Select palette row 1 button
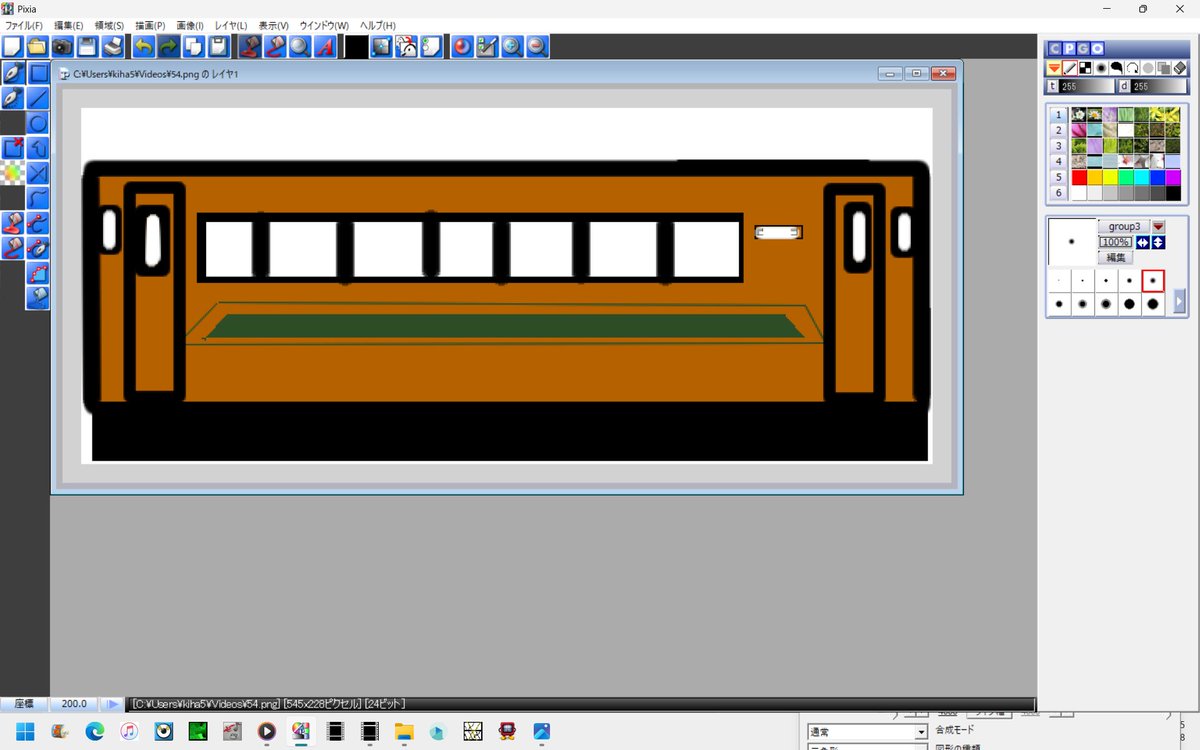 (x=1059, y=115)
